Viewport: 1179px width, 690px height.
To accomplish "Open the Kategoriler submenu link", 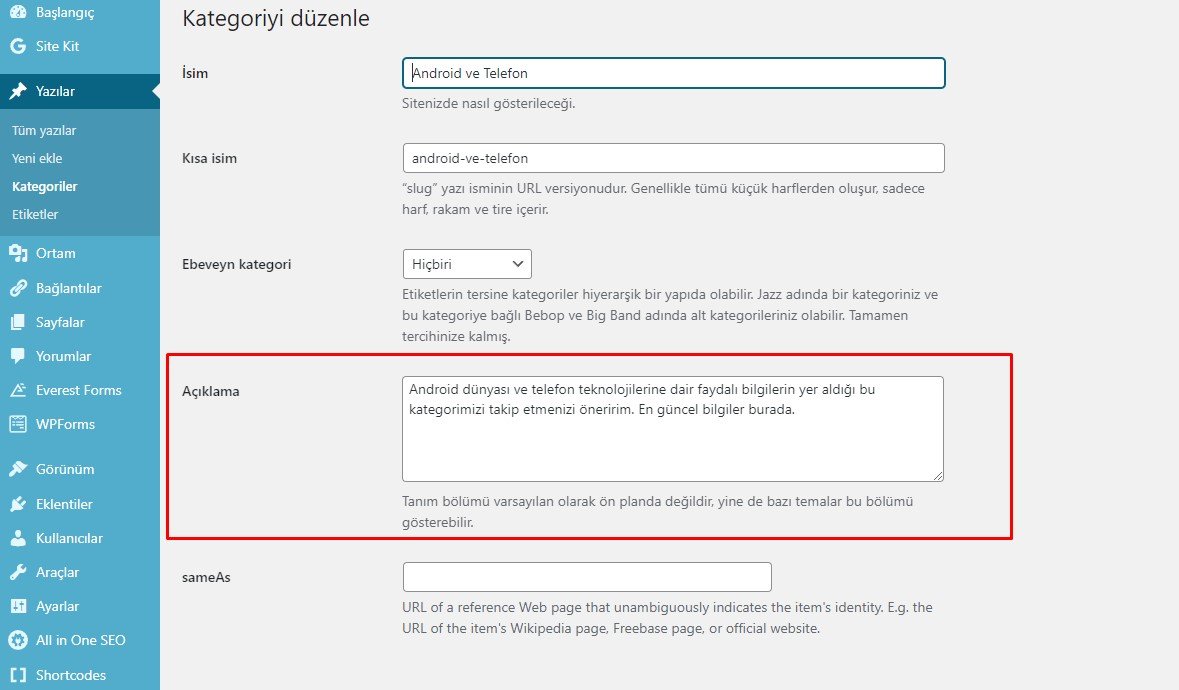I will 45,187.
